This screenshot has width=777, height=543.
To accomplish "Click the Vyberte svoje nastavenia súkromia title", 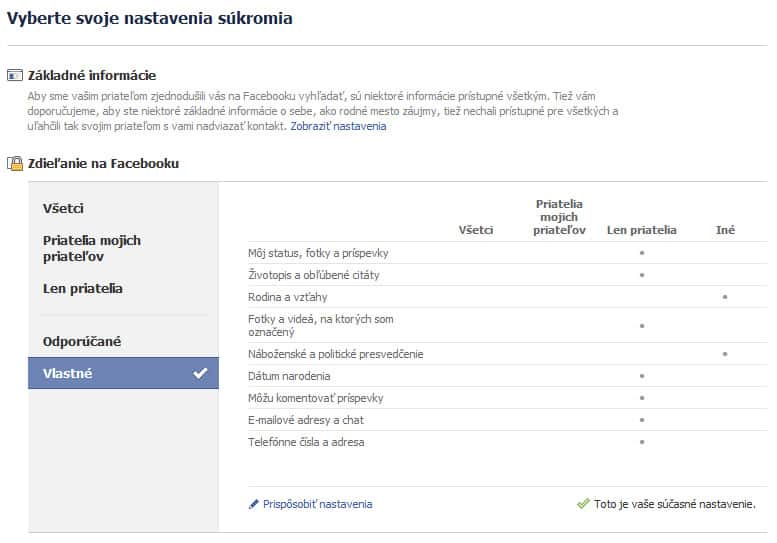I will (149, 18).
